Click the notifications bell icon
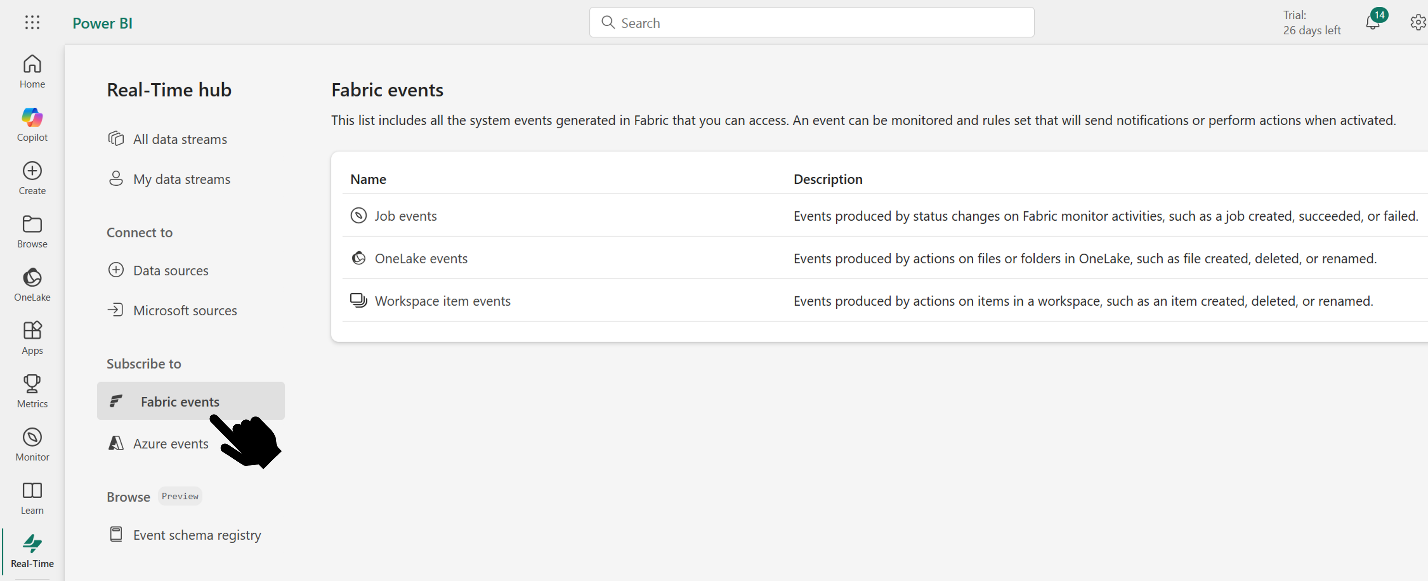Image resolution: width=1428 pixels, height=581 pixels. click(1372, 23)
